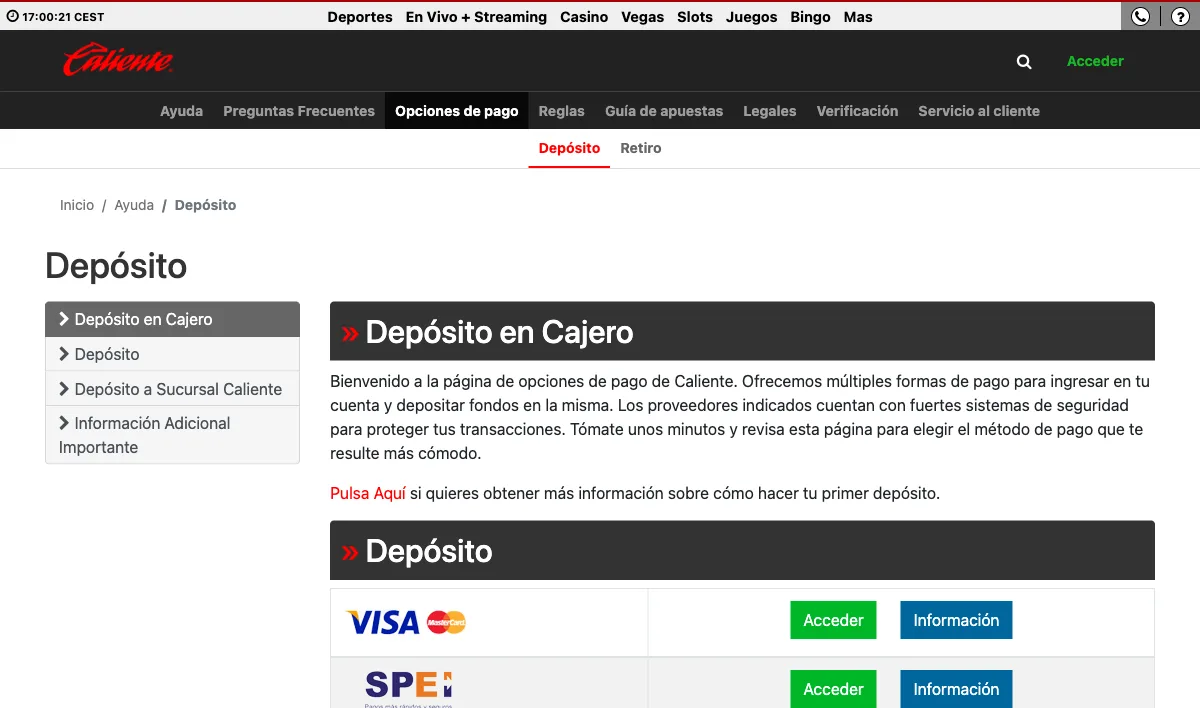Expand Depósito a Sucursal Caliente item
Screen dimensions: 1200x708
click(172, 389)
